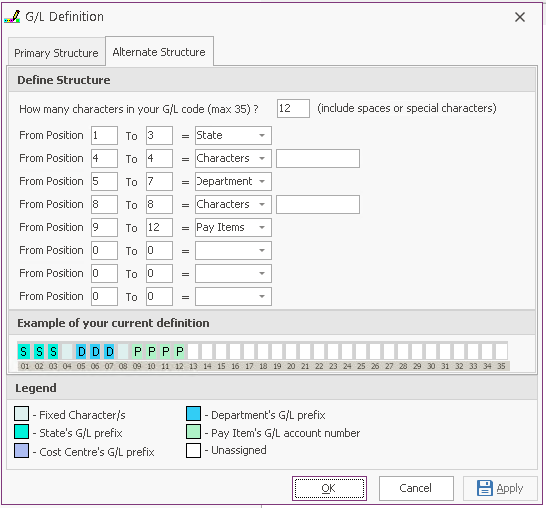
Task: Click the Department's G/L prefix legend swatch
Action: coord(193,413)
